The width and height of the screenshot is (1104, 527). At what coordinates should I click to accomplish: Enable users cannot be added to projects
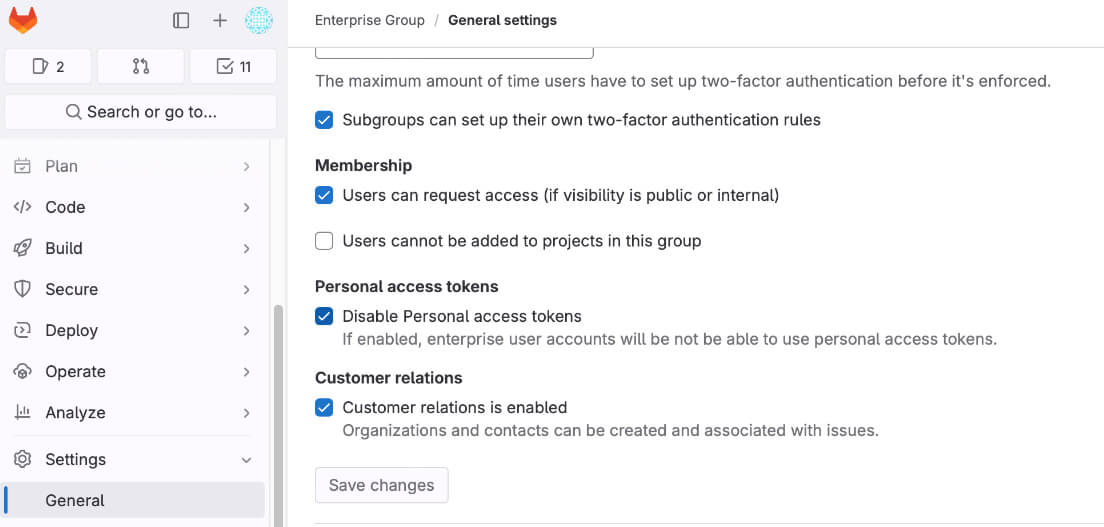324,241
